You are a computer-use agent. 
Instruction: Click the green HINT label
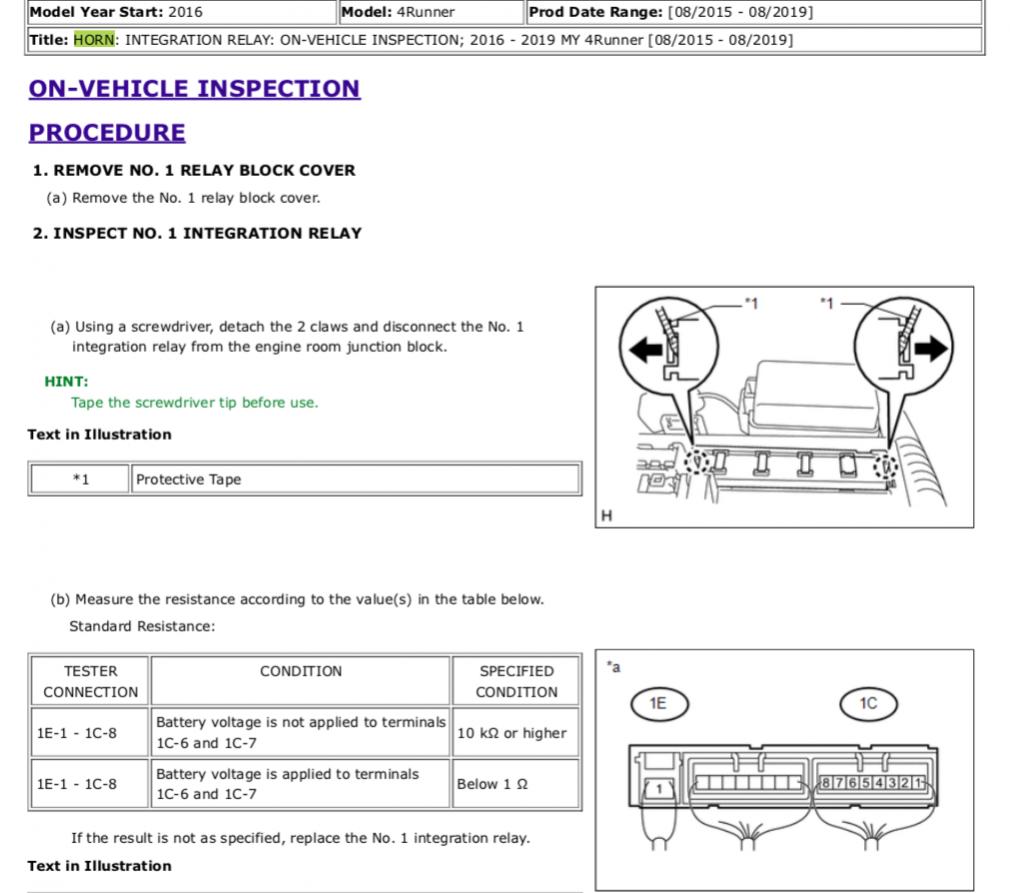[66, 381]
